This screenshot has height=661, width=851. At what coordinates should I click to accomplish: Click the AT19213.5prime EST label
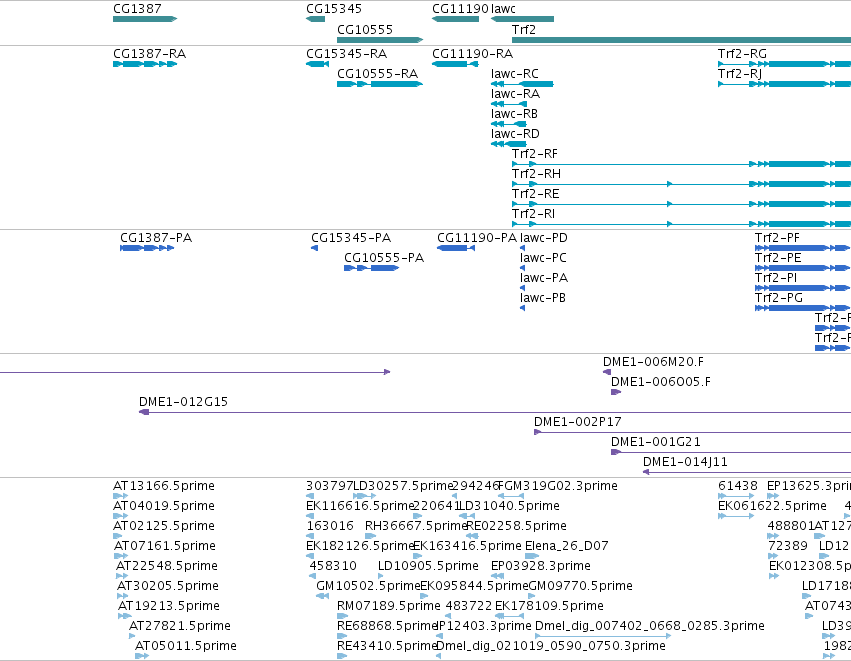tap(169, 606)
